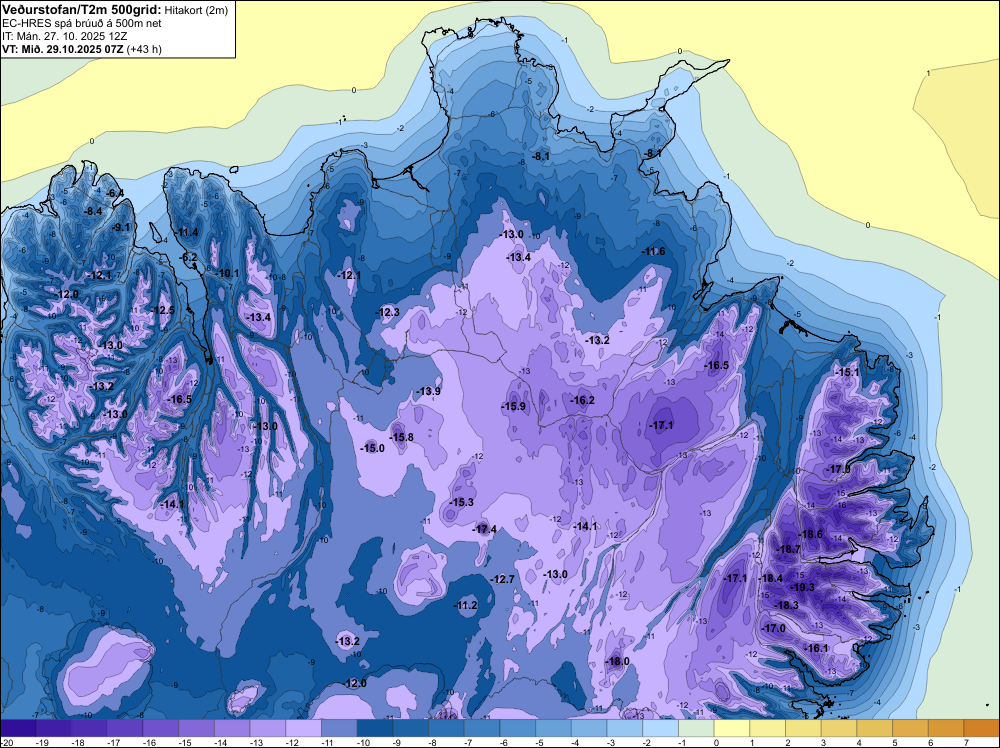Click the -9.1 temperature label

[121, 227]
